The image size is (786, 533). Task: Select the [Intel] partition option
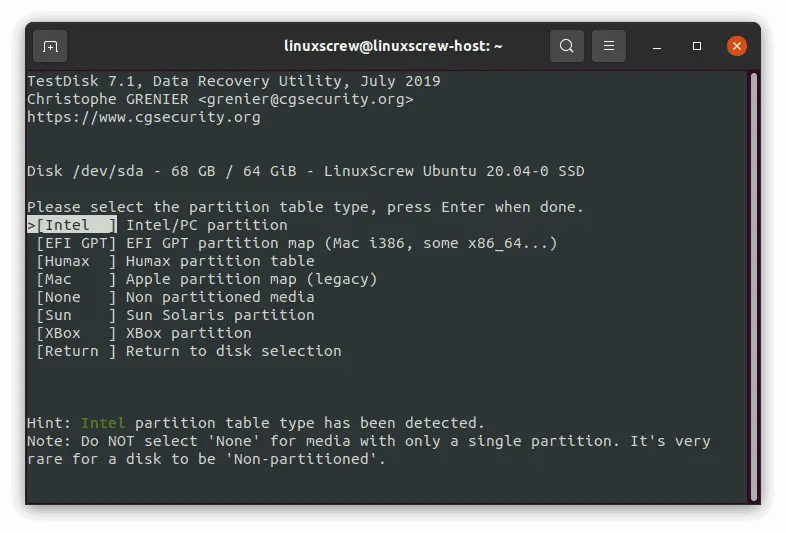(x=72, y=225)
